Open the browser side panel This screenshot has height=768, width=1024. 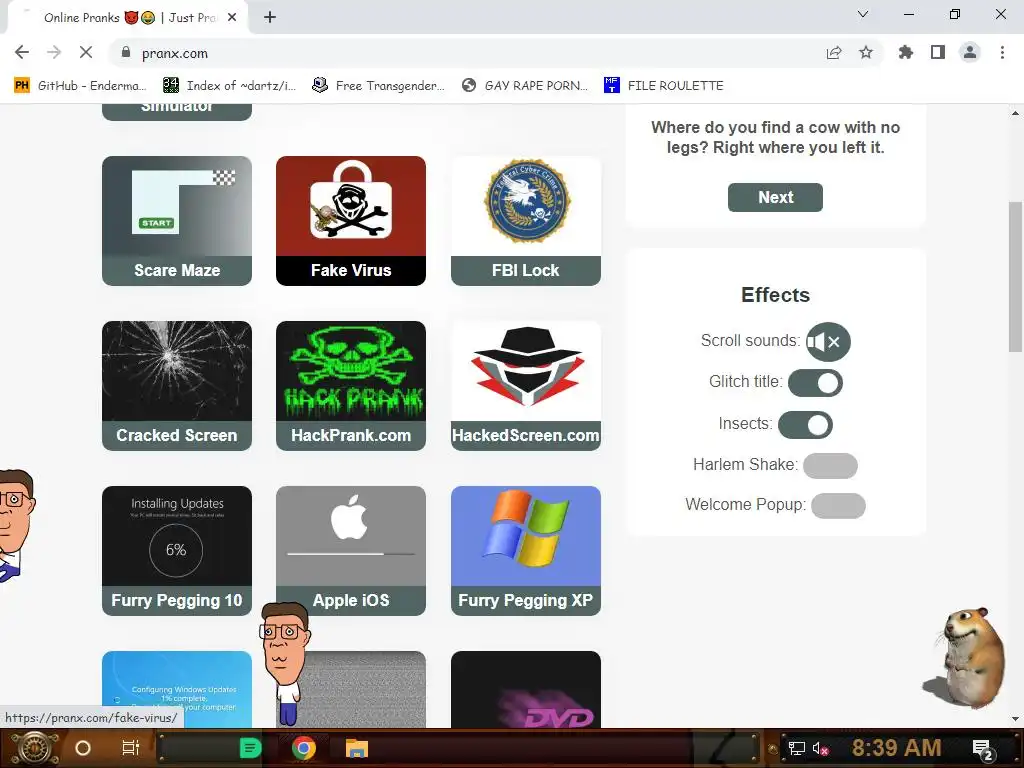(x=938, y=52)
